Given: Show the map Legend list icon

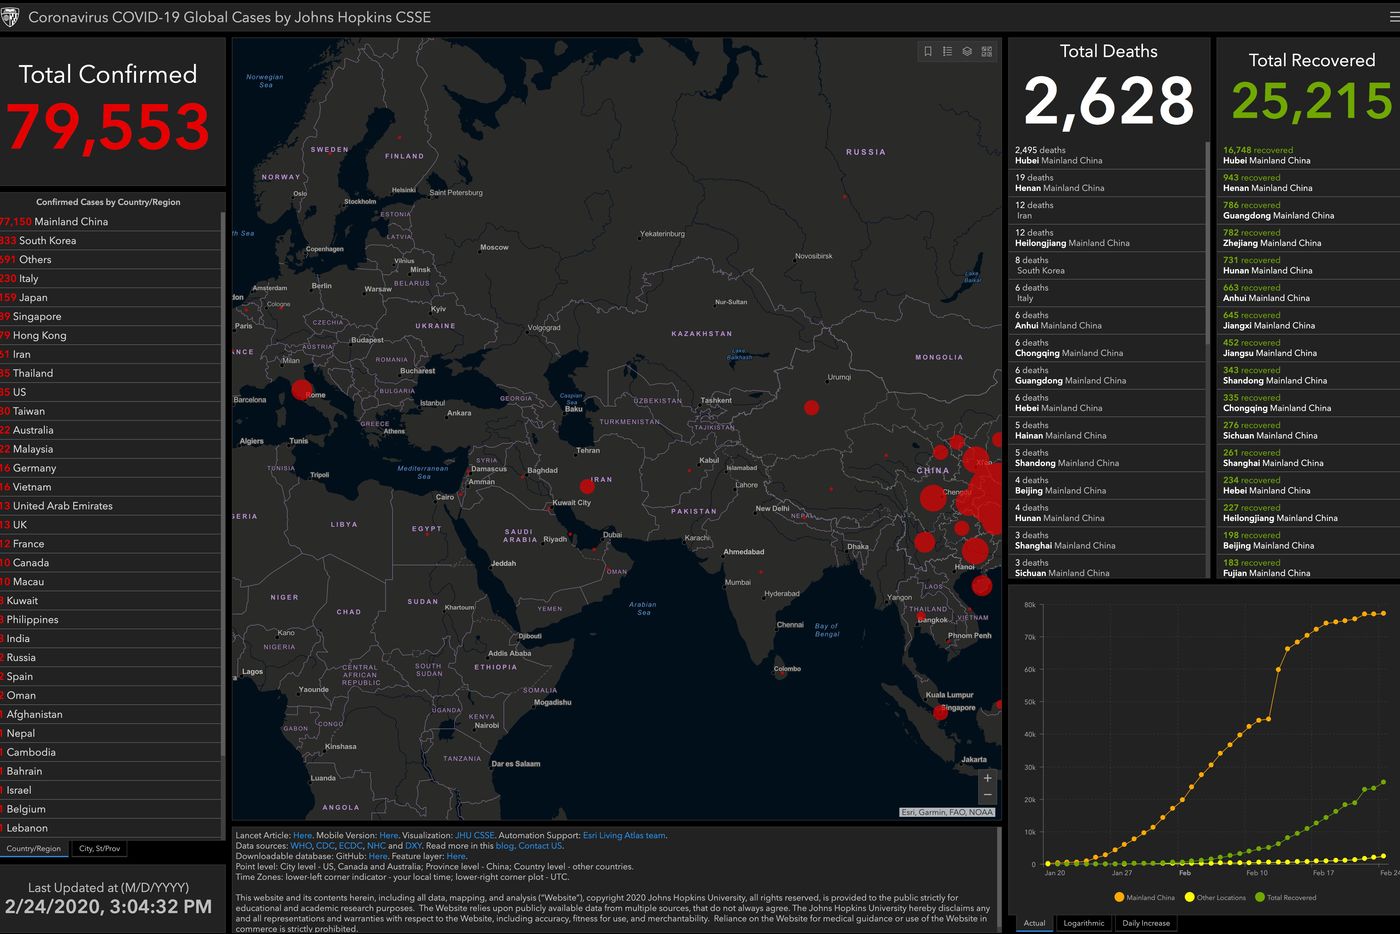Looking at the screenshot, I should (947, 51).
